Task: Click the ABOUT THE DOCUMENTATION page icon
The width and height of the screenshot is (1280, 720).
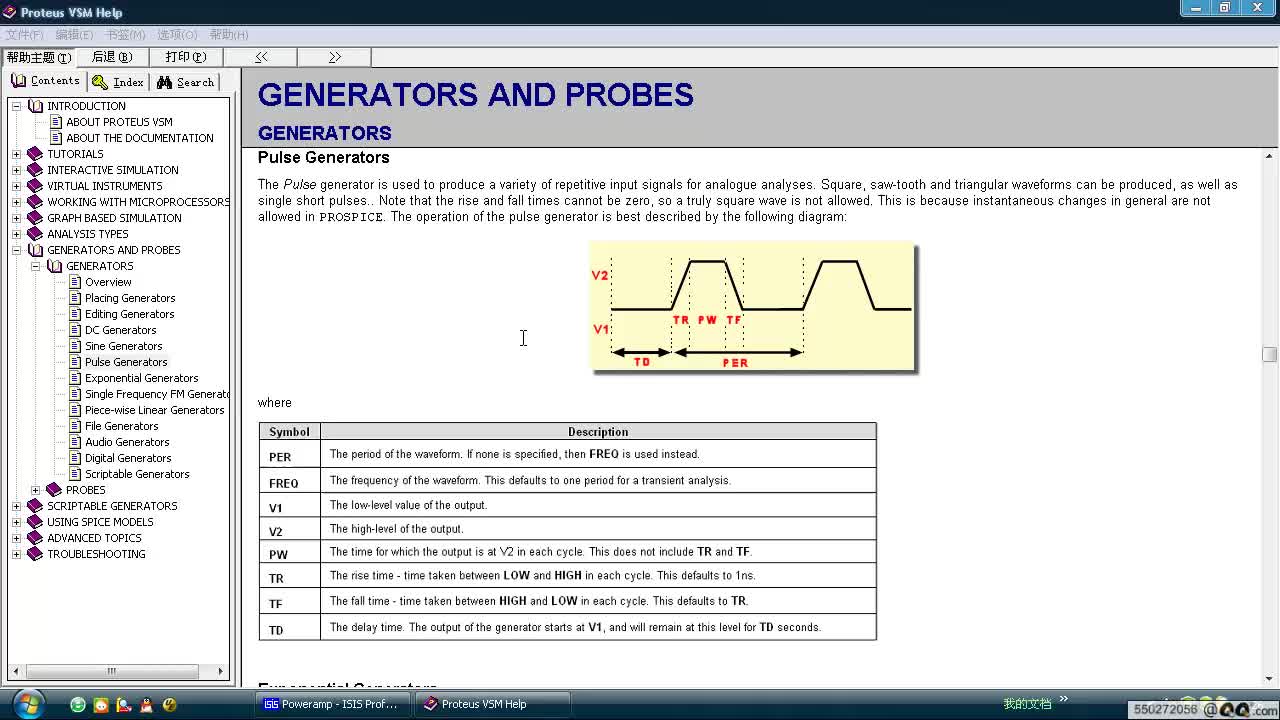Action: (56, 138)
